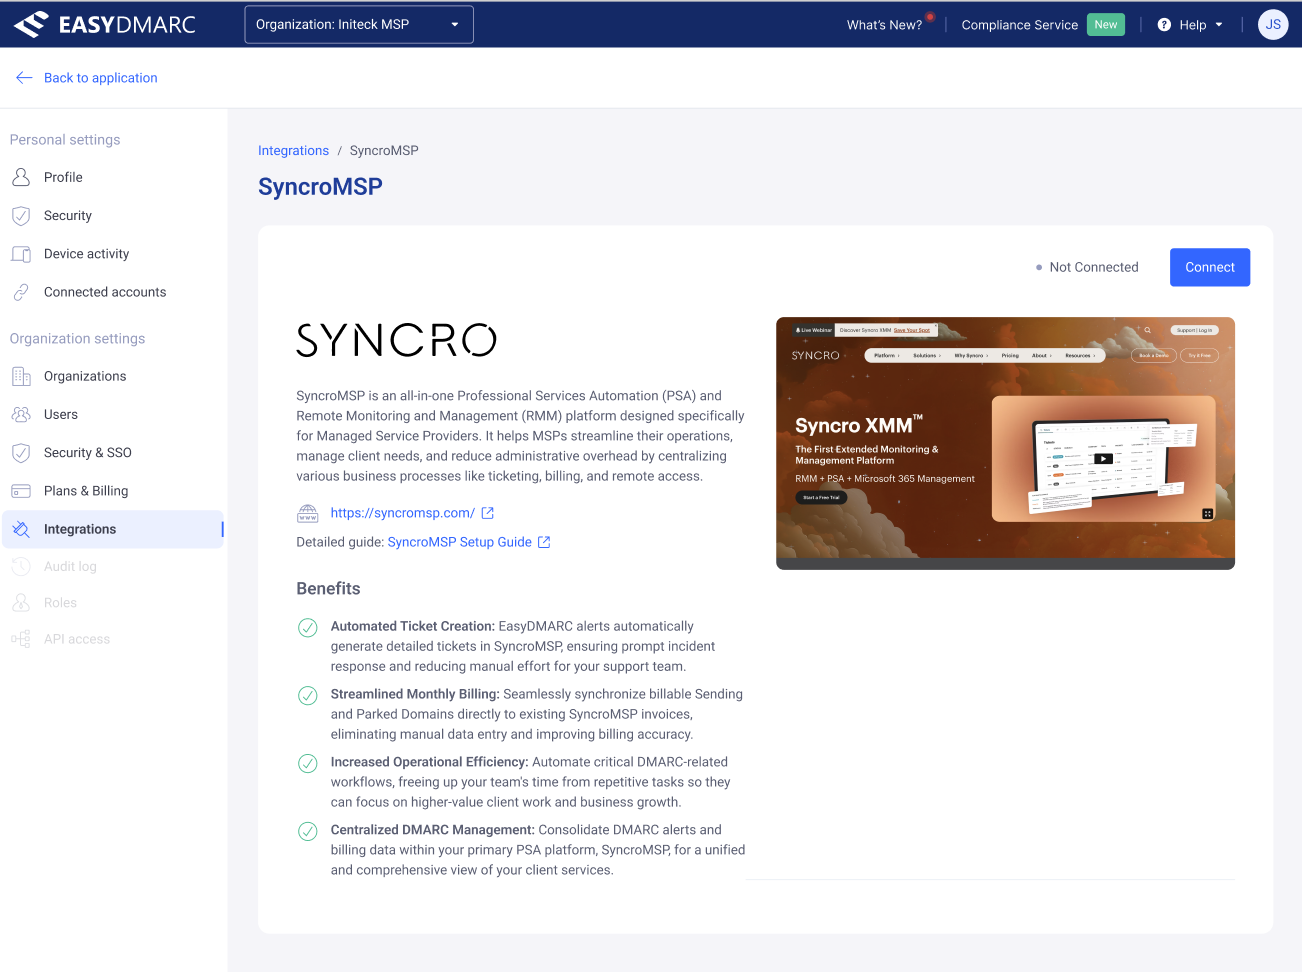Open the Audit log entry

(x=70, y=566)
